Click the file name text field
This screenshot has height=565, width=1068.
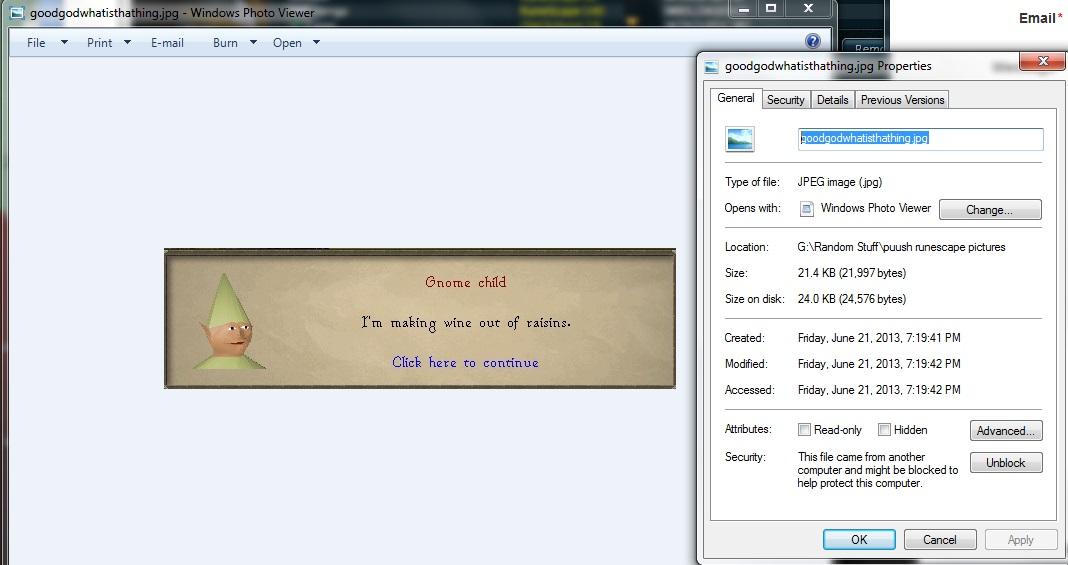(x=920, y=139)
